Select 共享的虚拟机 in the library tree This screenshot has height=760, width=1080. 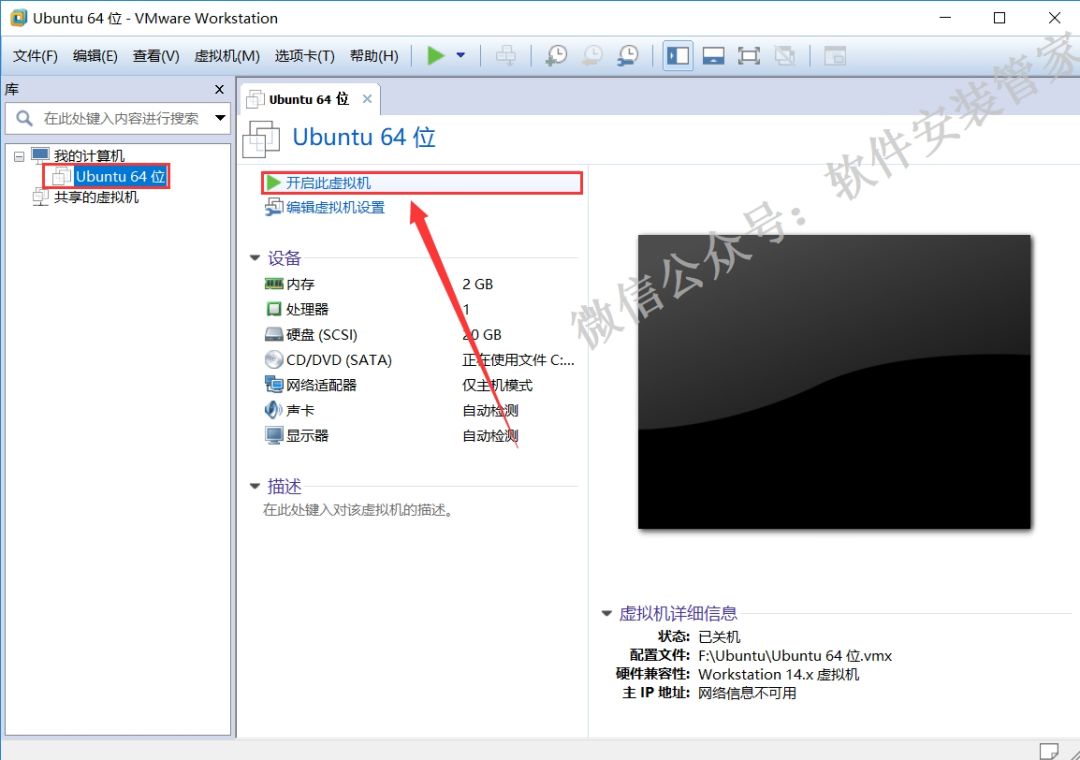(x=96, y=197)
